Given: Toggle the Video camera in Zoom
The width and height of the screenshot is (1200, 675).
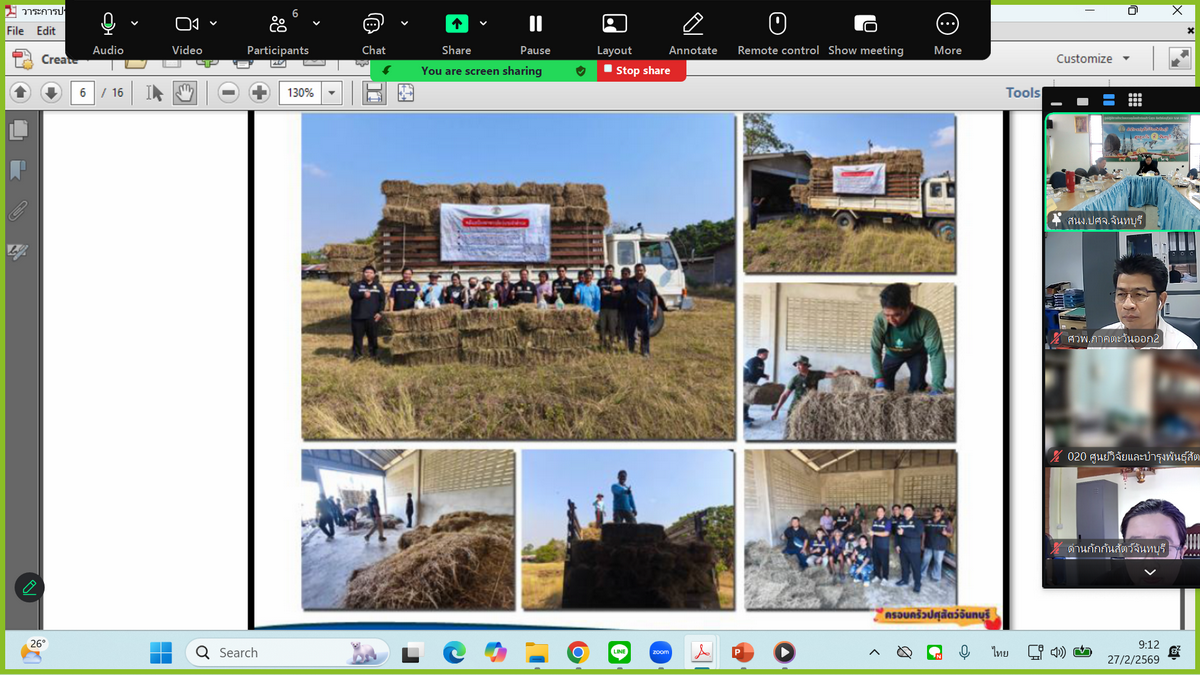Looking at the screenshot, I should coord(186,24).
